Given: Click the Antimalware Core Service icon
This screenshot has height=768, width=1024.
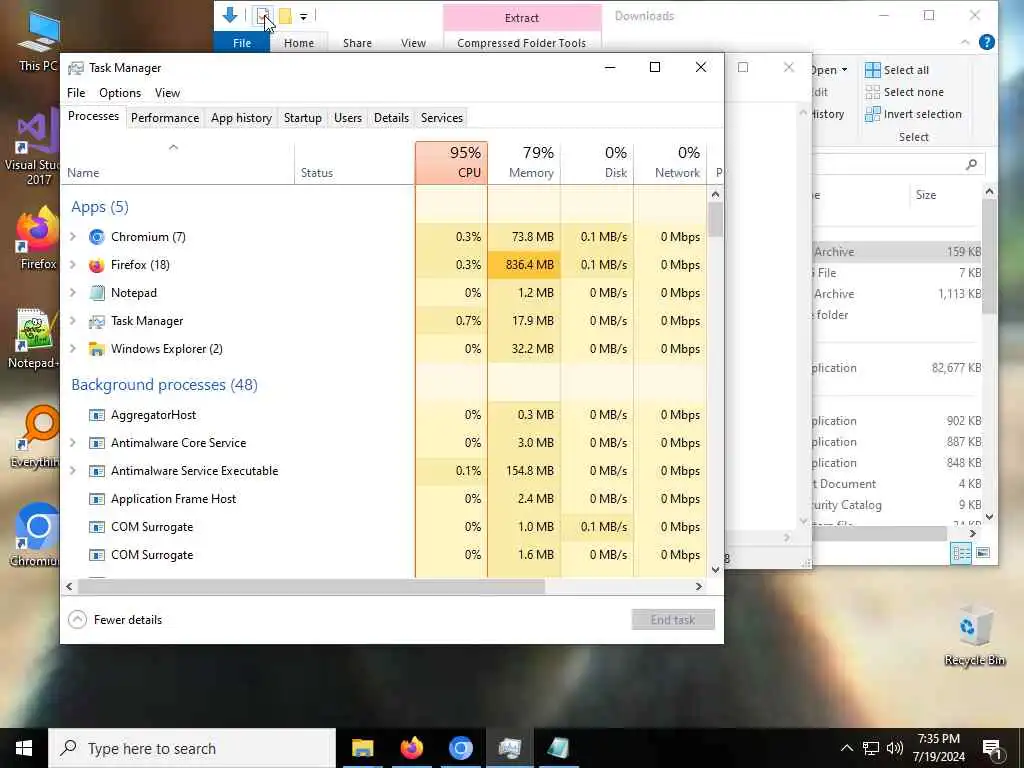Looking at the screenshot, I should 97,443.
